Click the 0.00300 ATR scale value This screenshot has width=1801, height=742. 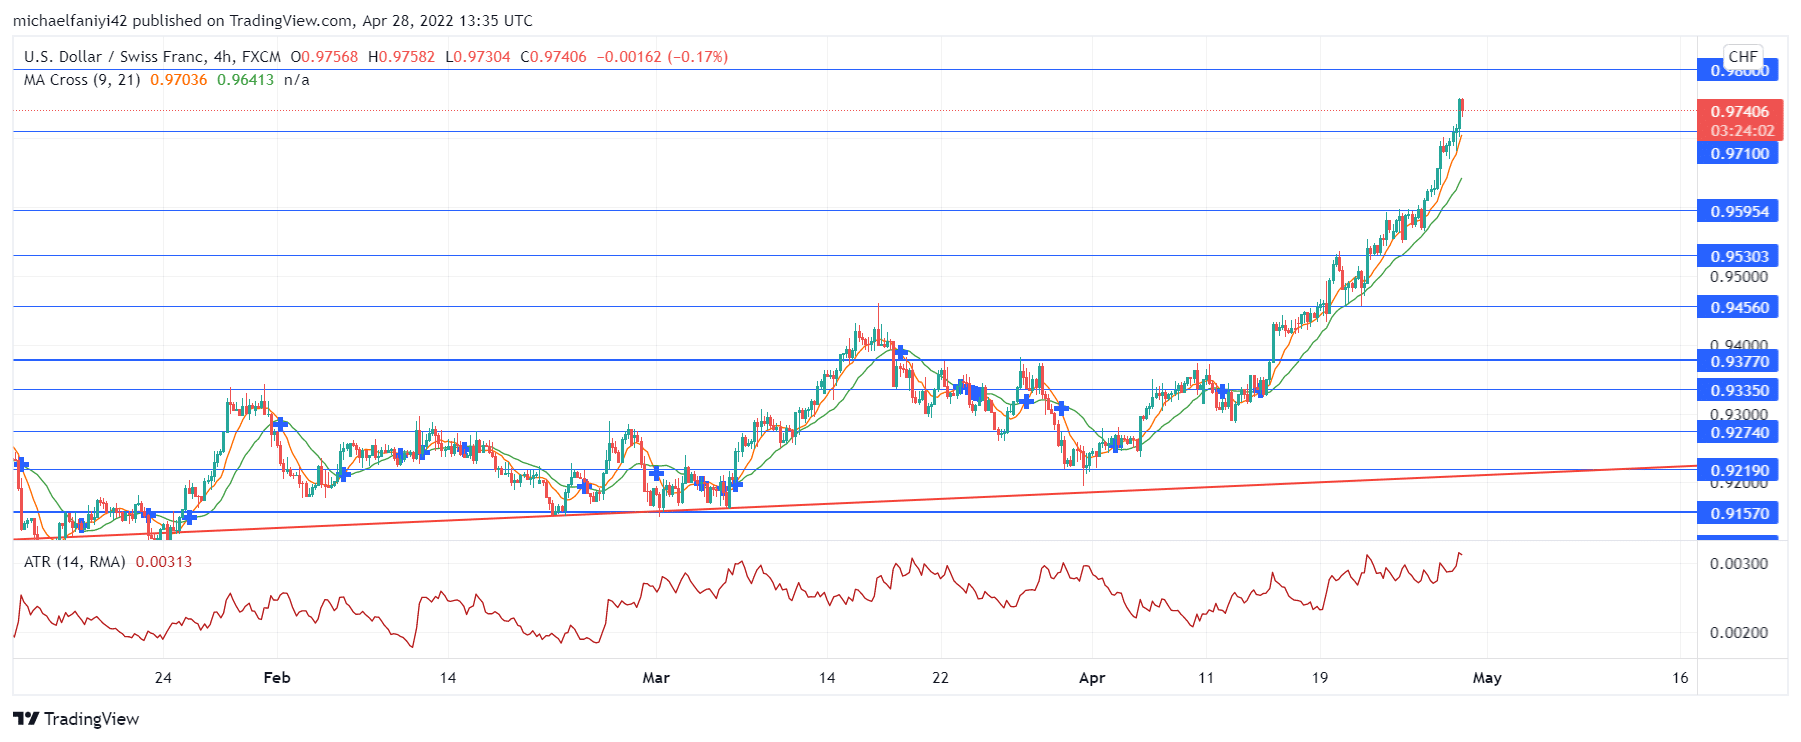(1739, 564)
